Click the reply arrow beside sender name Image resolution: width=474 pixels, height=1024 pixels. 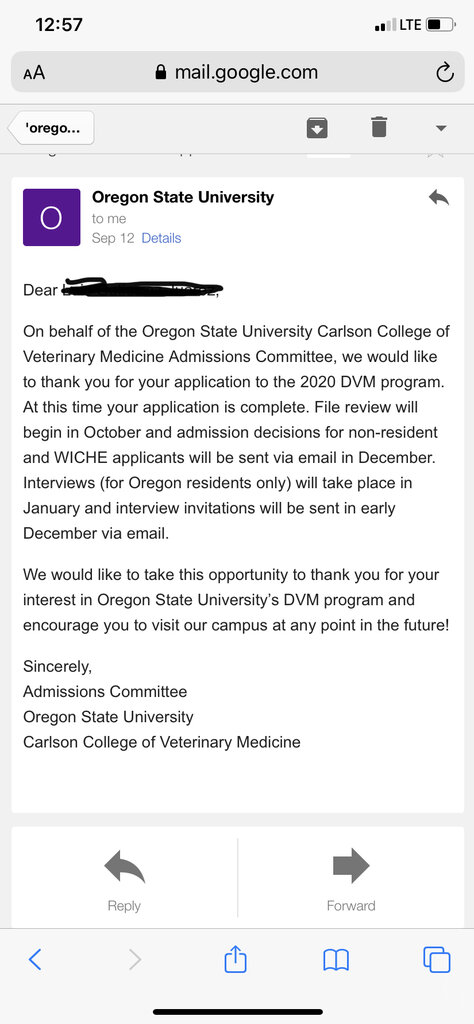click(439, 197)
